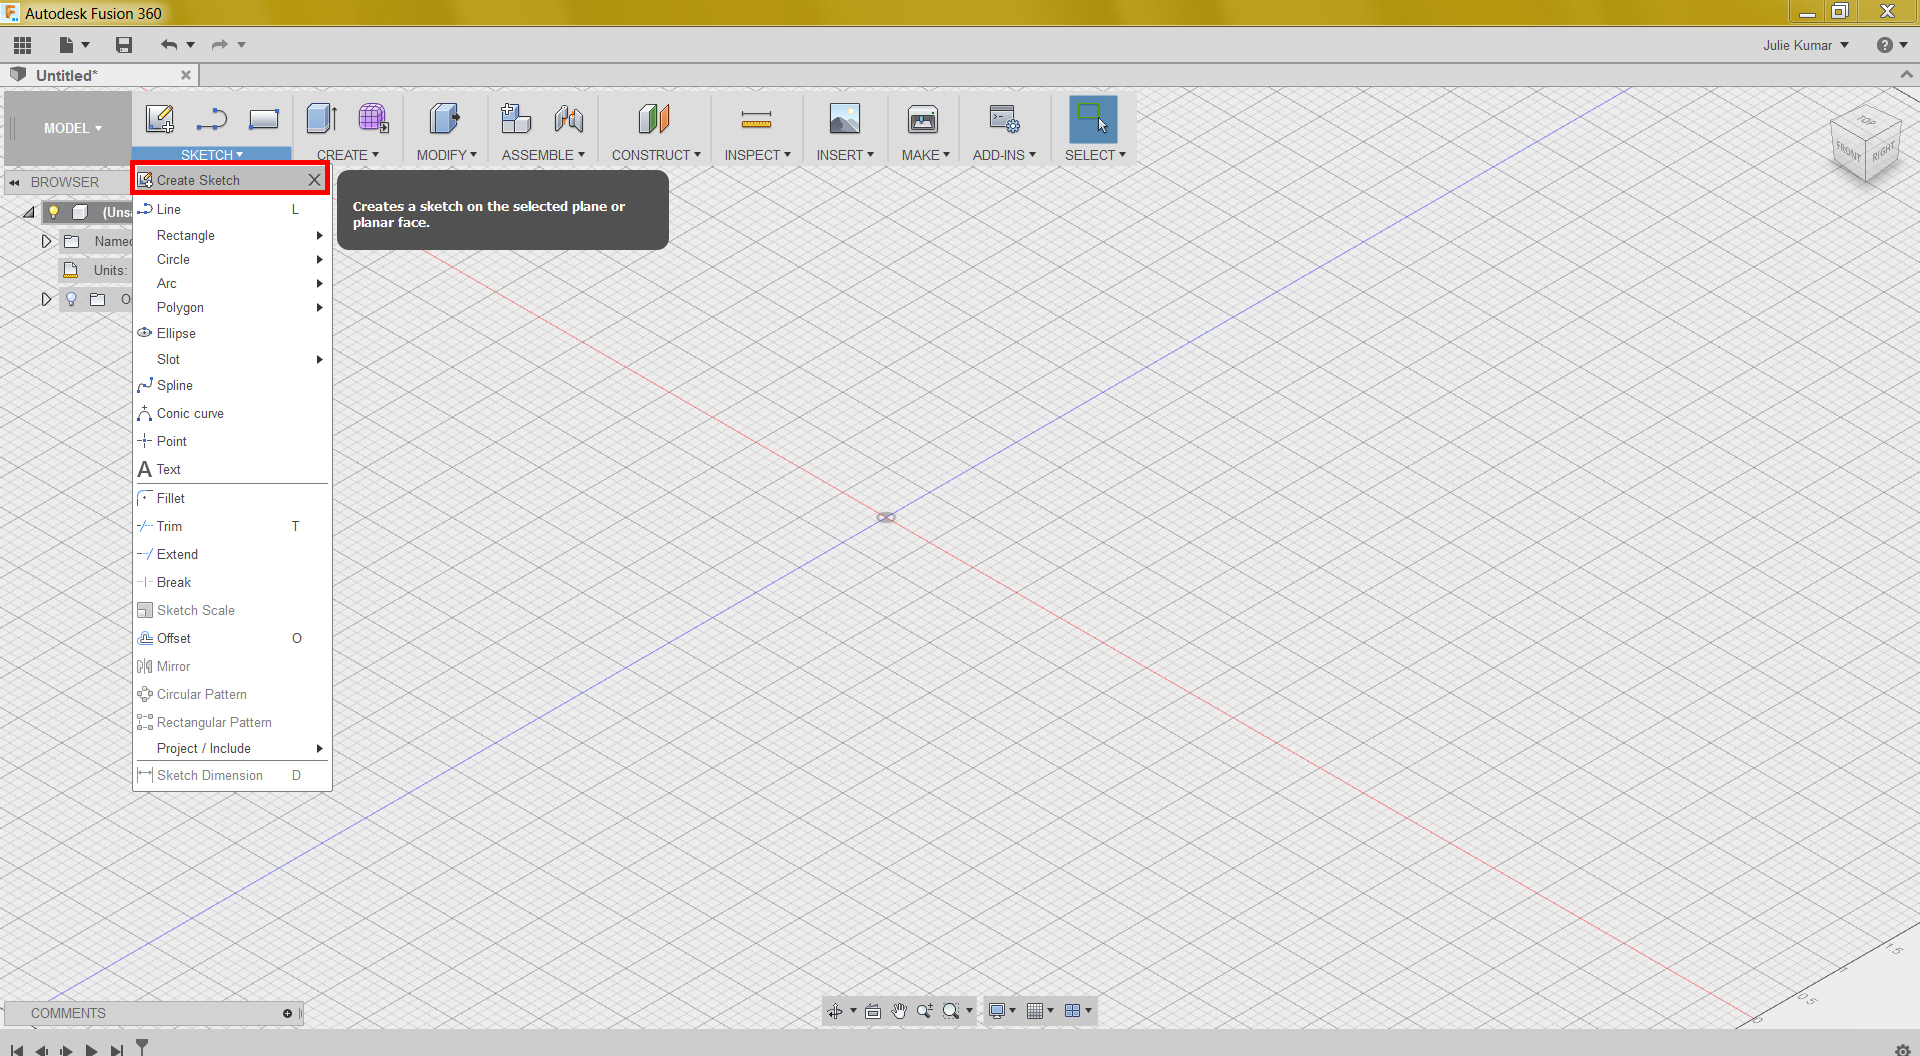The image size is (1920, 1056).
Task: Open the Rectangle submenu
Action: pos(232,235)
